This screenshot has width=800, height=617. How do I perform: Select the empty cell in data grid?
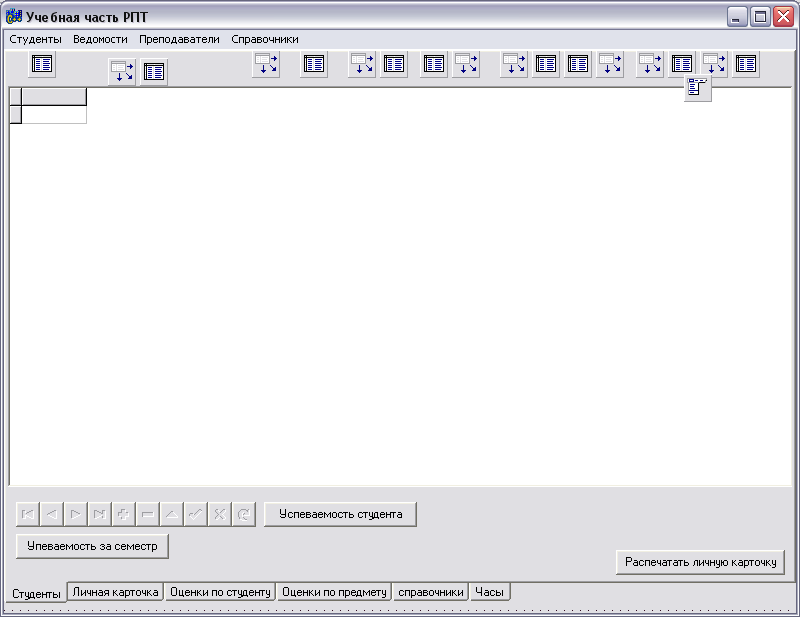[x=54, y=115]
